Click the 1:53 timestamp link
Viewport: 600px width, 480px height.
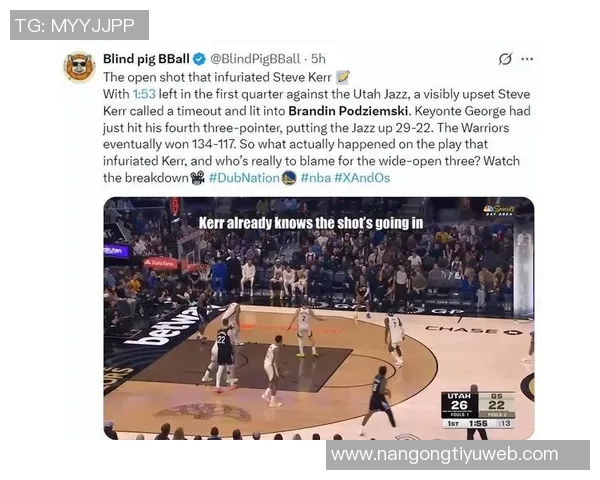(x=144, y=94)
